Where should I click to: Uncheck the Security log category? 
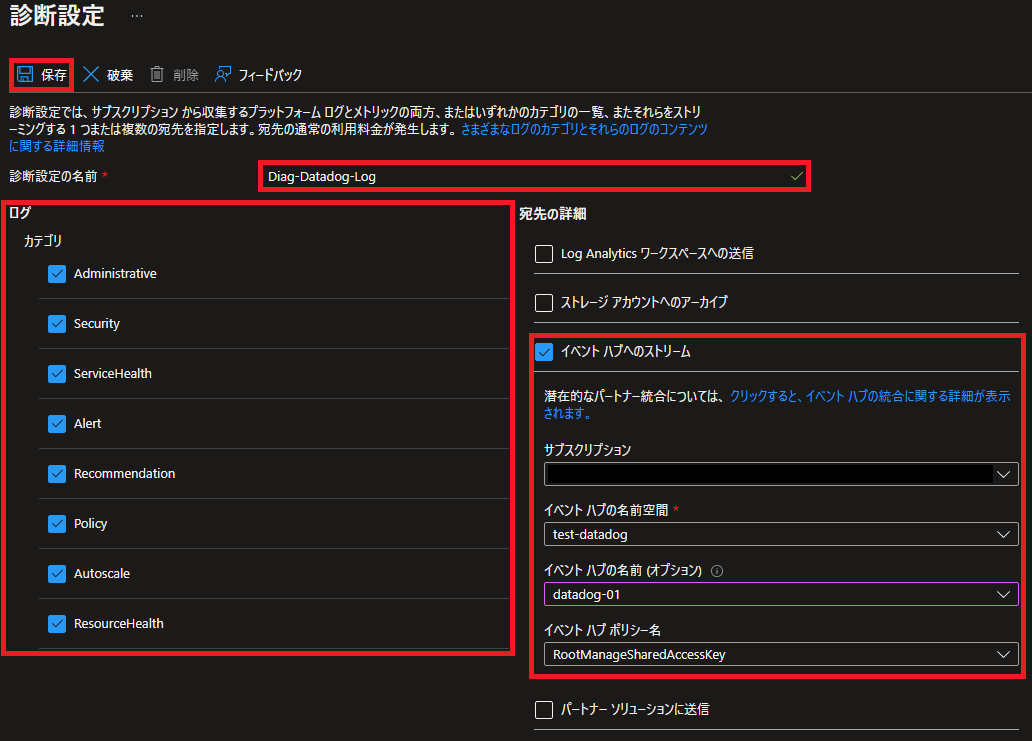click(57, 324)
